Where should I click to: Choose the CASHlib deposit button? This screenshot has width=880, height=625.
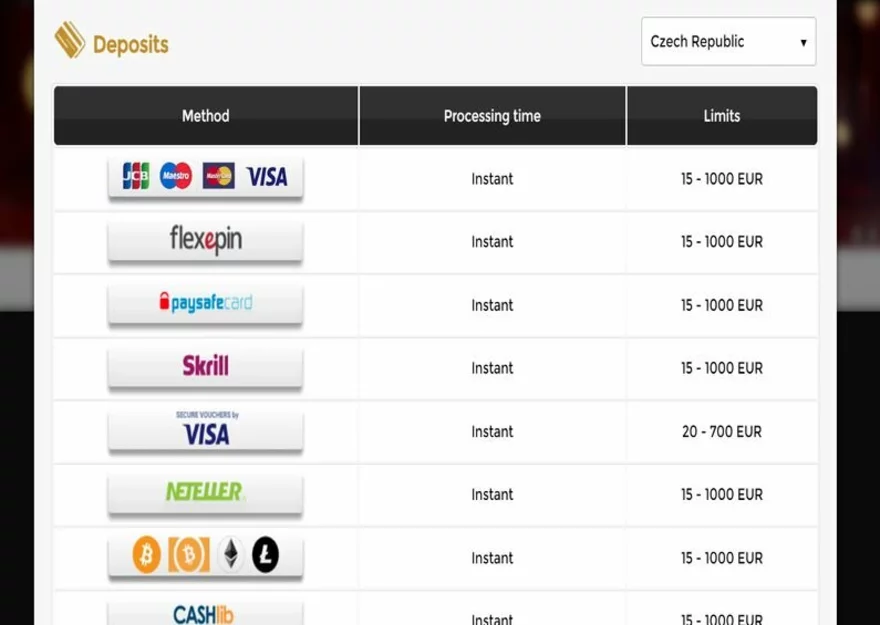pos(205,612)
